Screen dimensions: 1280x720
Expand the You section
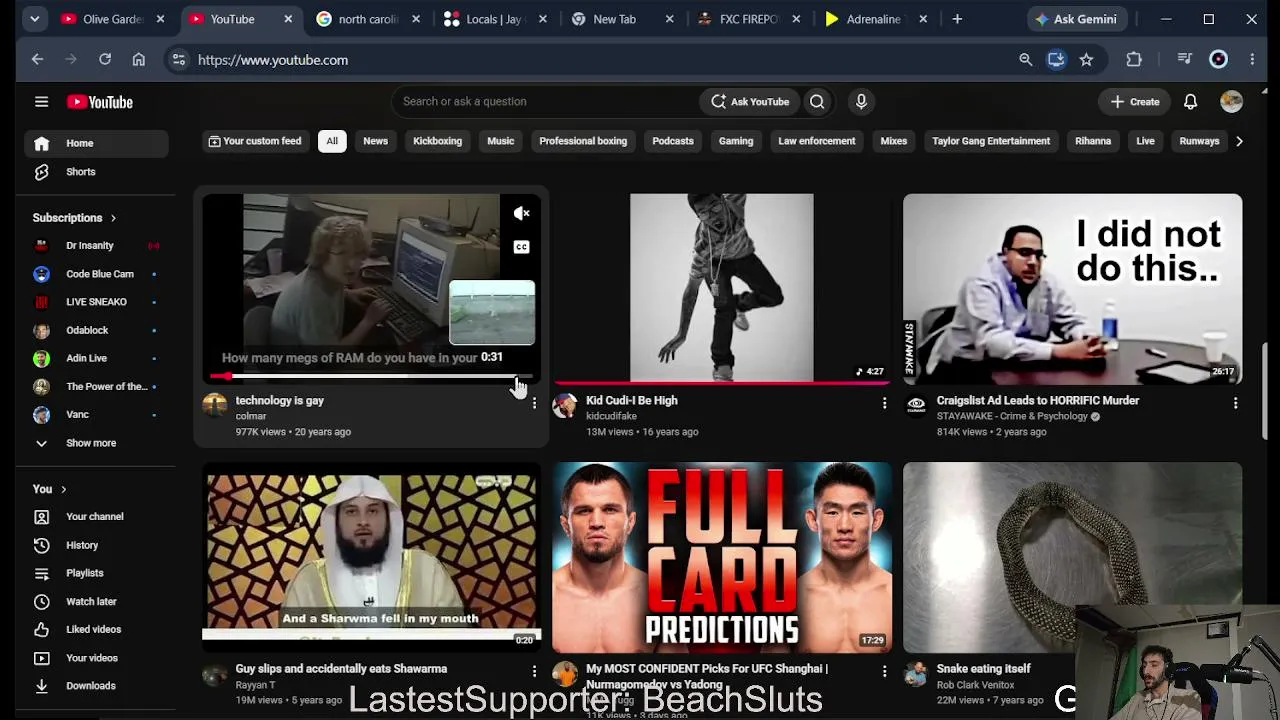click(49, 489)
